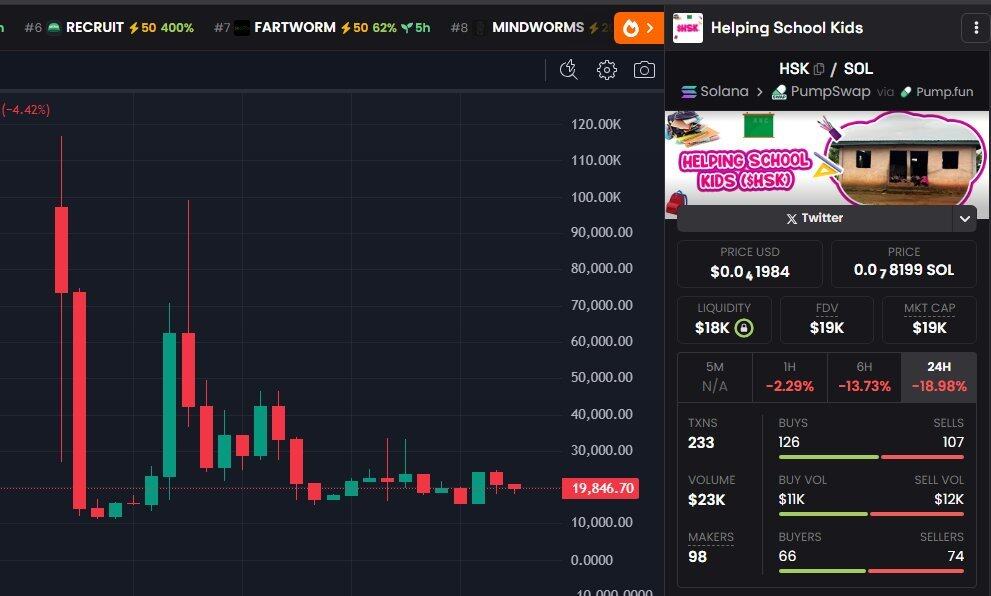Click the buys versus sells ratio bar
This screenshot has width=991, height=596.
[872, 457]
